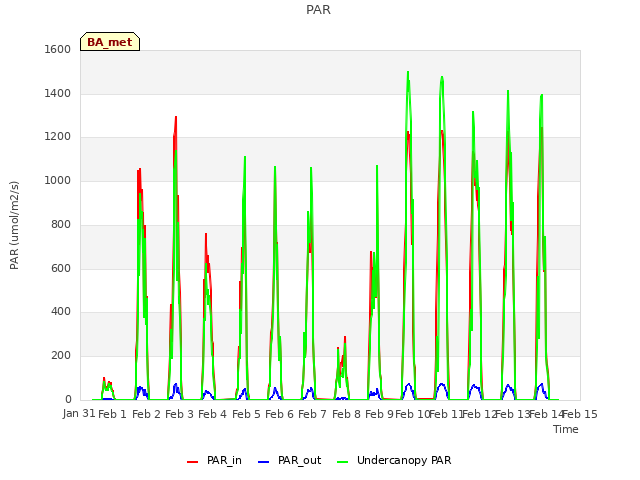Select the PAR_in legend entry
This screenshot has height=480, width=640.
[x=214, y=460]
